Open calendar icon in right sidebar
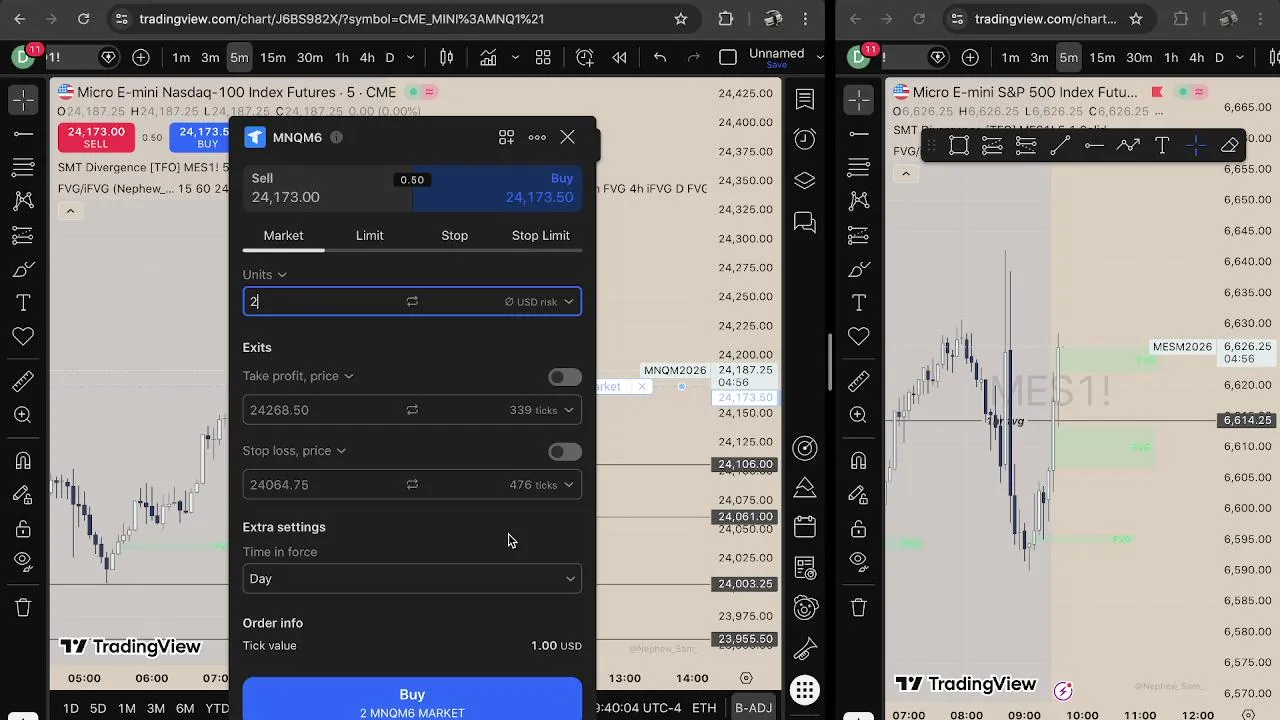Image resolution: width=1280 pixels, height=720 pixels. pyautogui.click(x=805, y=526)
